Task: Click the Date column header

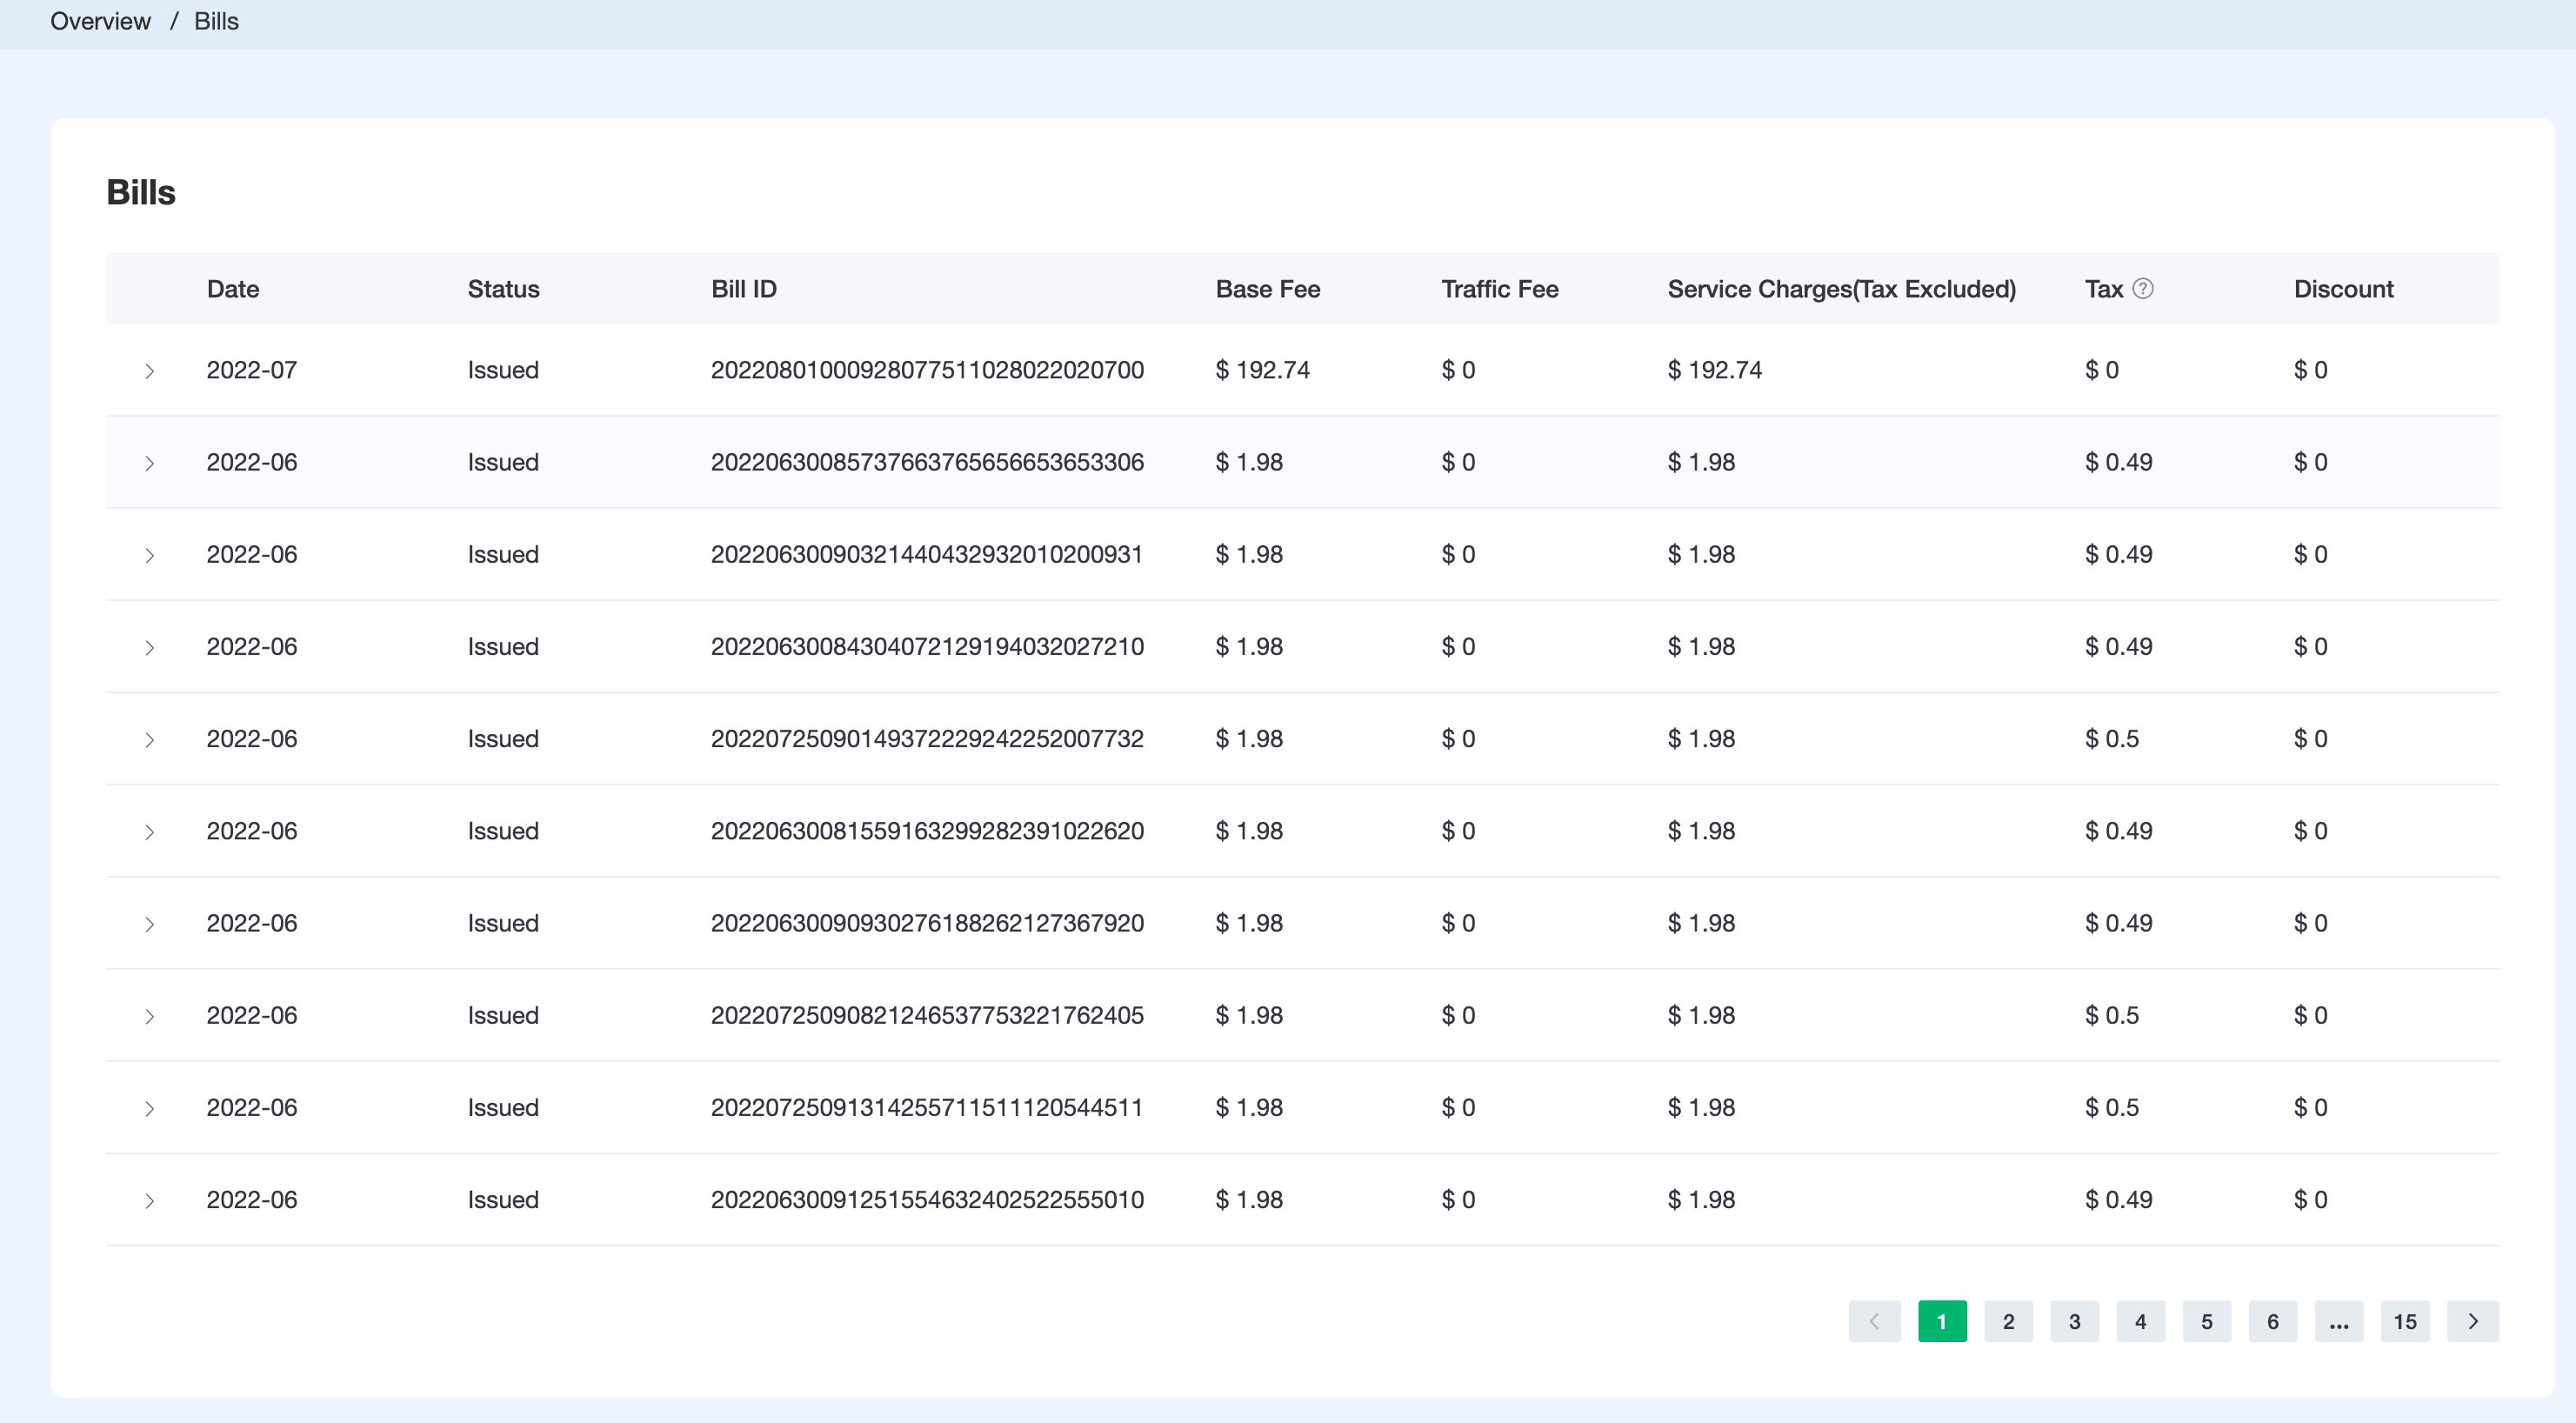Action: (x=233, y=289)
